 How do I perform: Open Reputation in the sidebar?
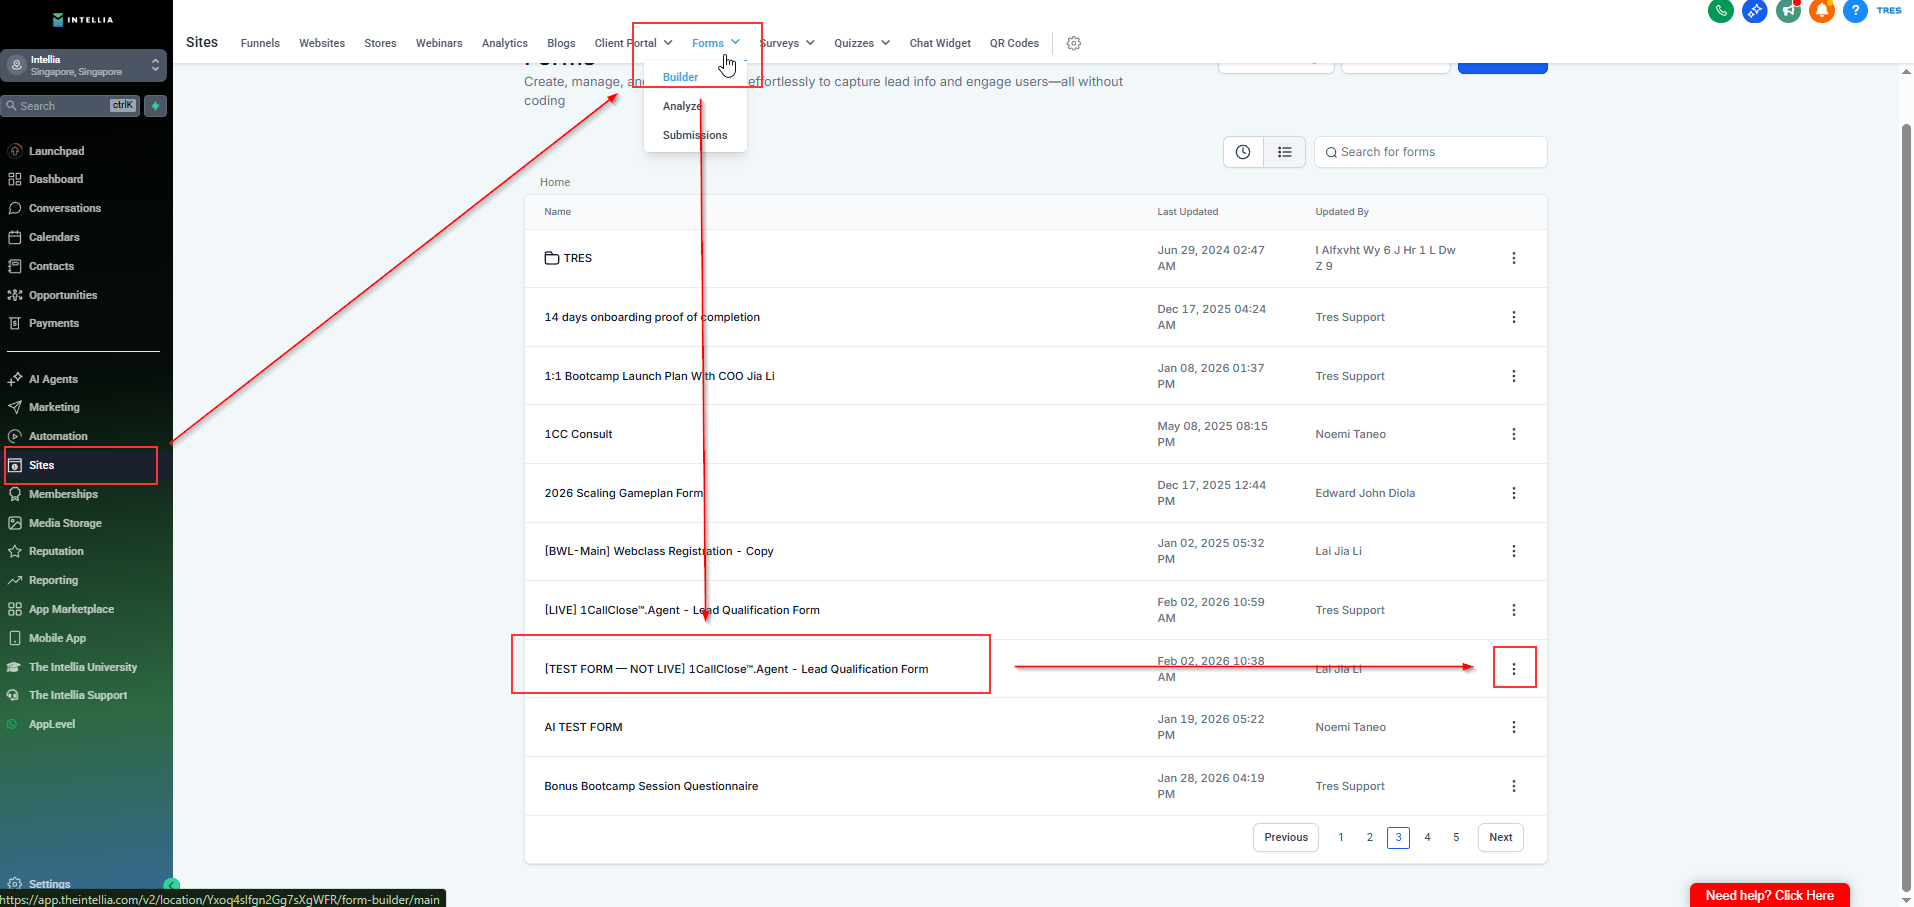point(56,551)
